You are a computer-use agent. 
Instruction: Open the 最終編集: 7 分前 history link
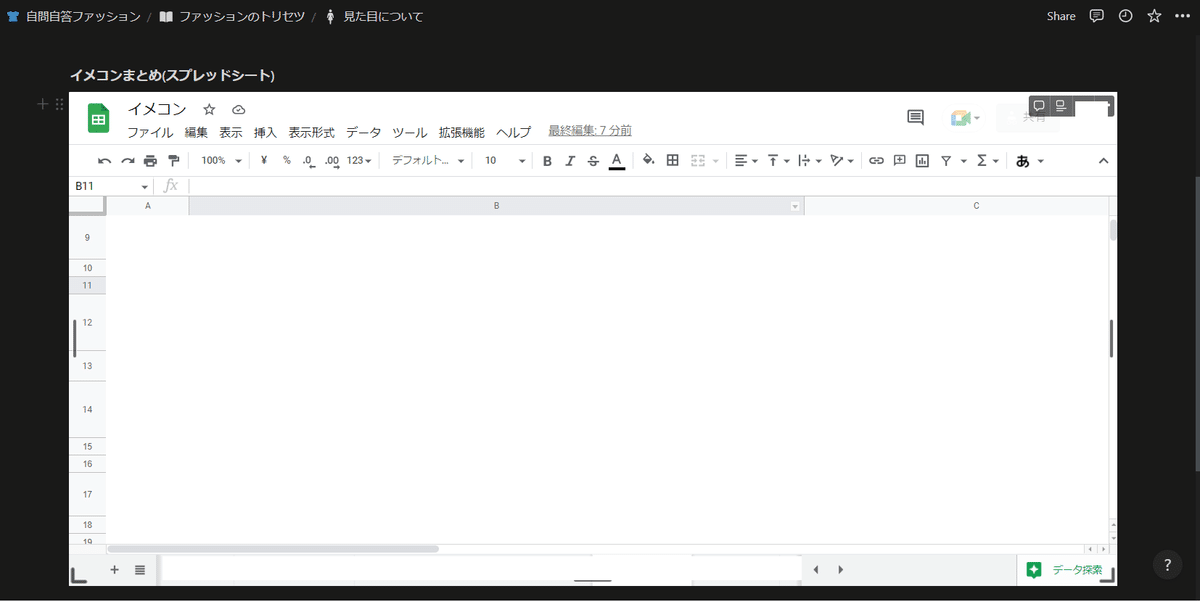(590, 131)
